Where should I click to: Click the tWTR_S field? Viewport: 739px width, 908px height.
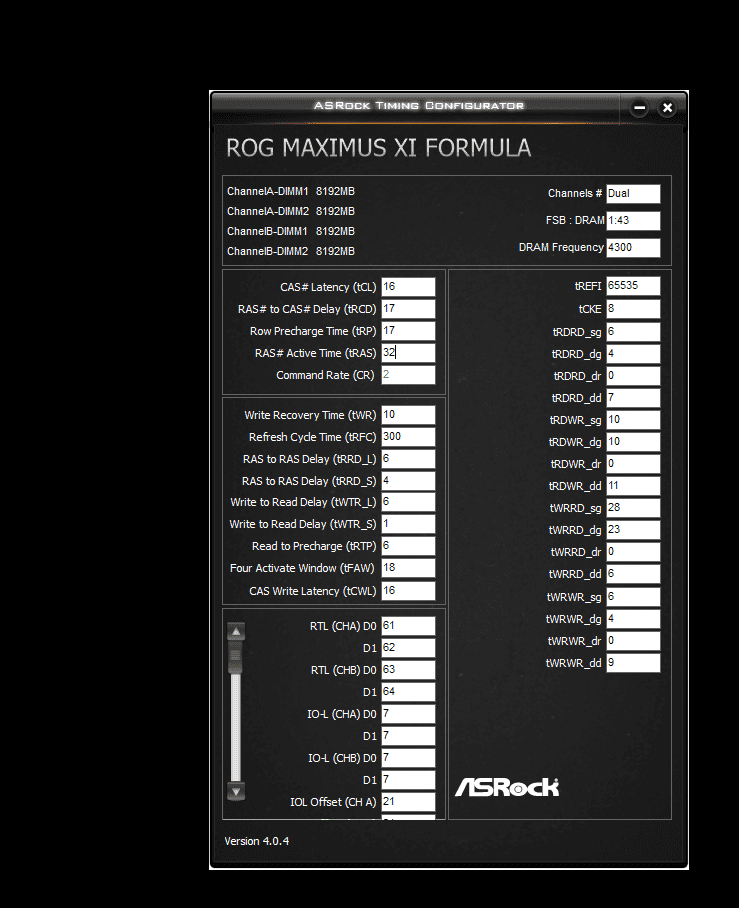coord(408,523)
